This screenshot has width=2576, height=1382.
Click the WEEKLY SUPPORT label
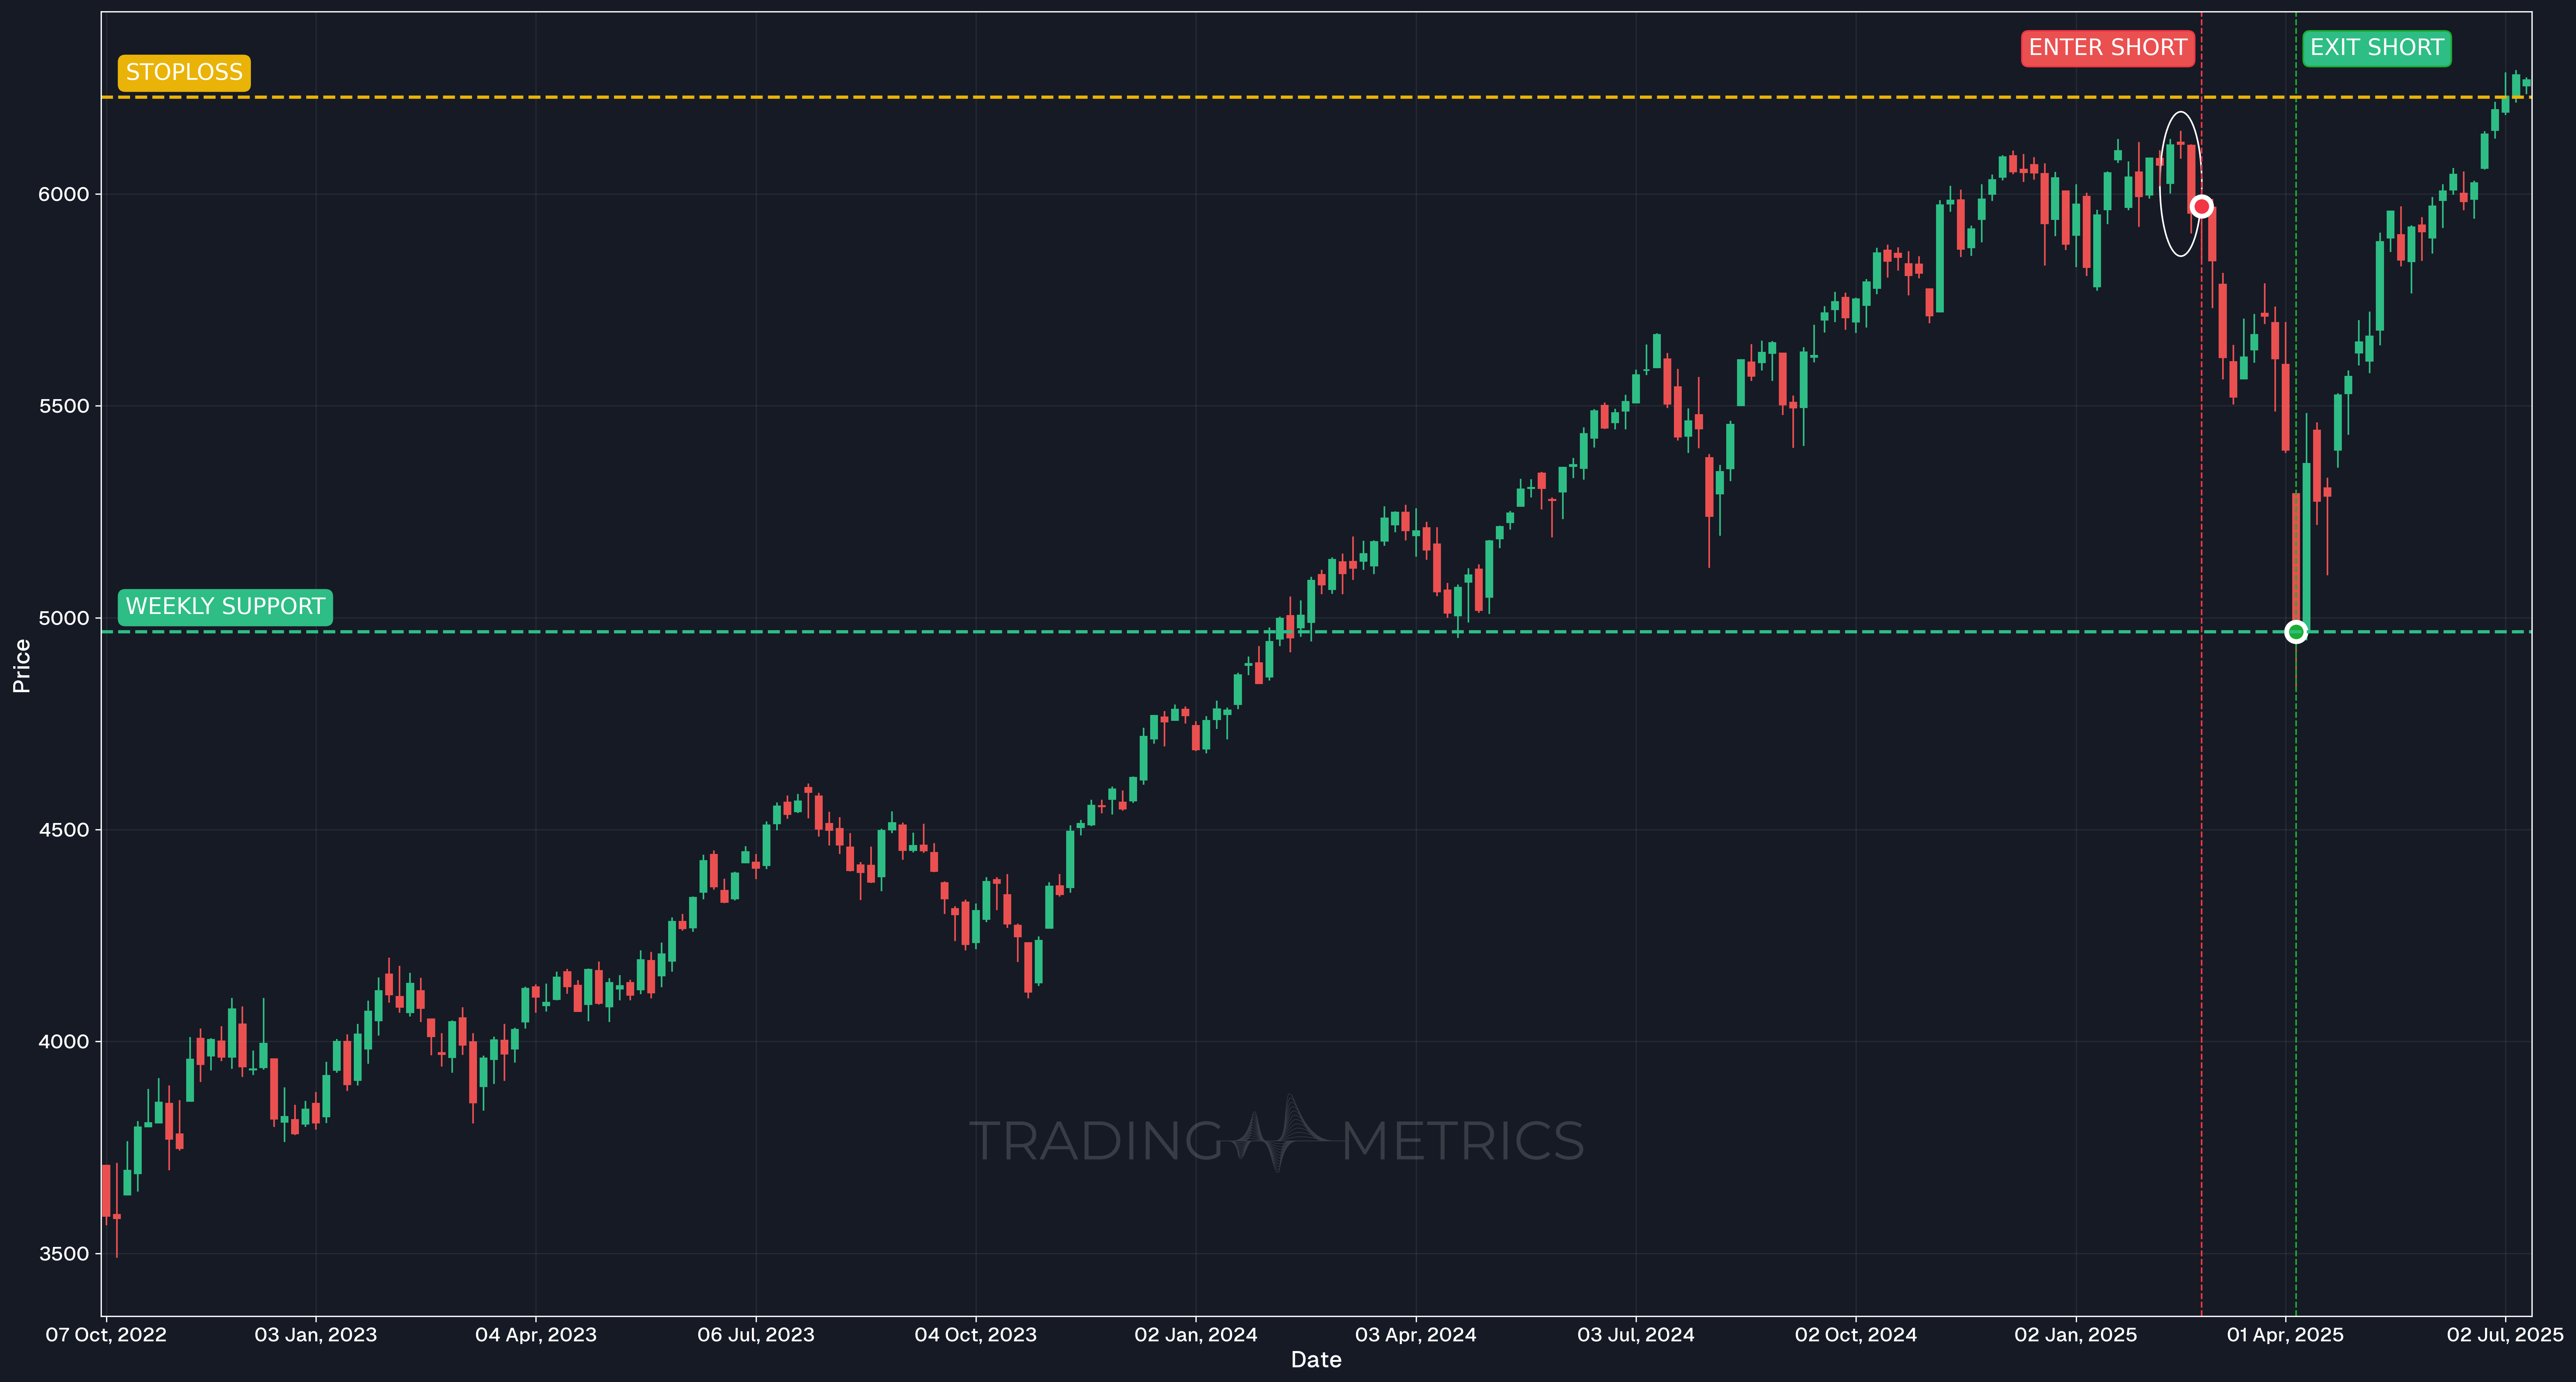tap(225, 607)
